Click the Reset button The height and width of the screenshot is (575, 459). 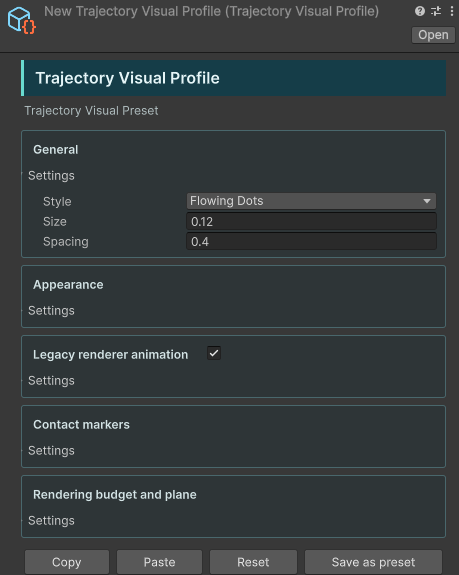pyautogui.click(x=253, y=562)
